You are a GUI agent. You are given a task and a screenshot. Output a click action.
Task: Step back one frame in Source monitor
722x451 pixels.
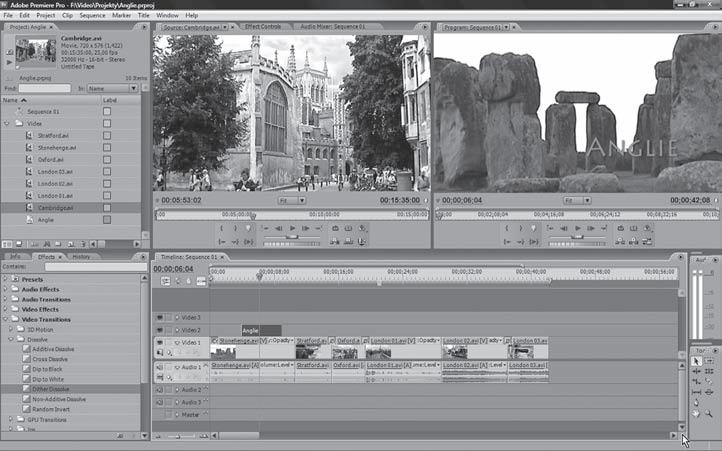(x=279, y=228)
